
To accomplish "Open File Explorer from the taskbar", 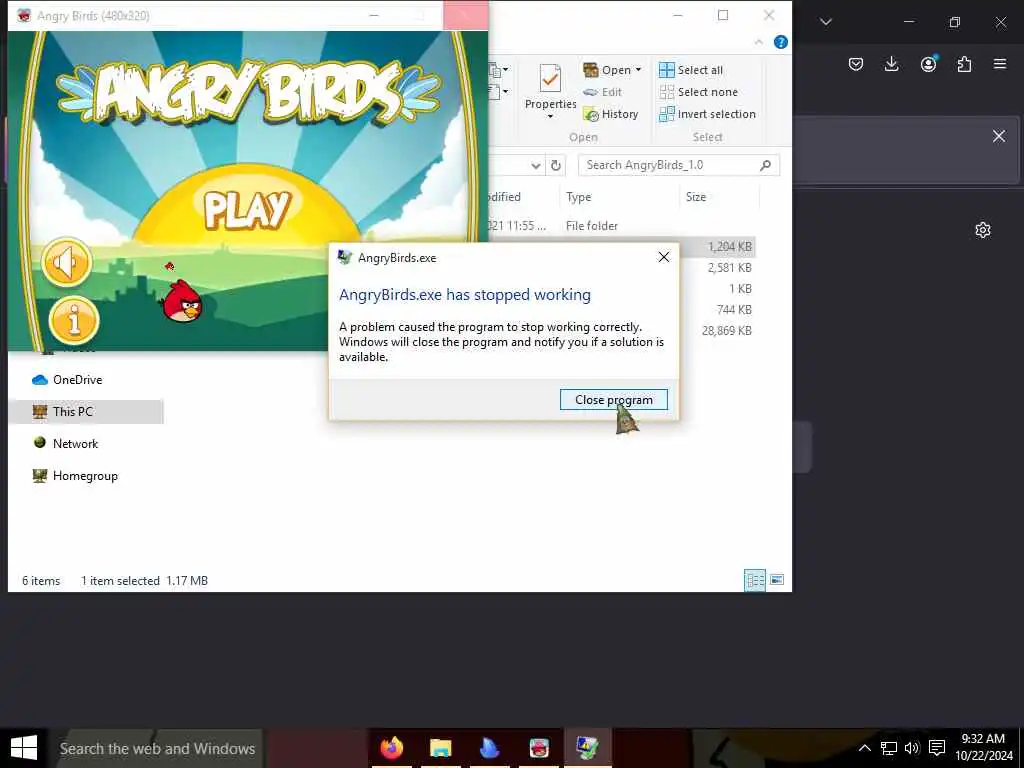I will [x=441, y=748].
